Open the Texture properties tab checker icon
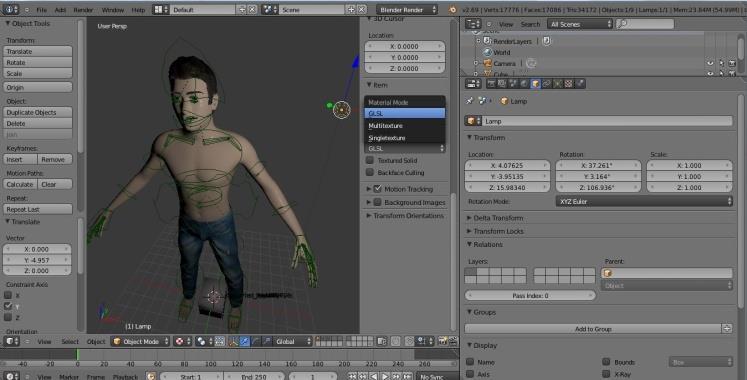Screen dimensions: 747x380 coord(569,84)
